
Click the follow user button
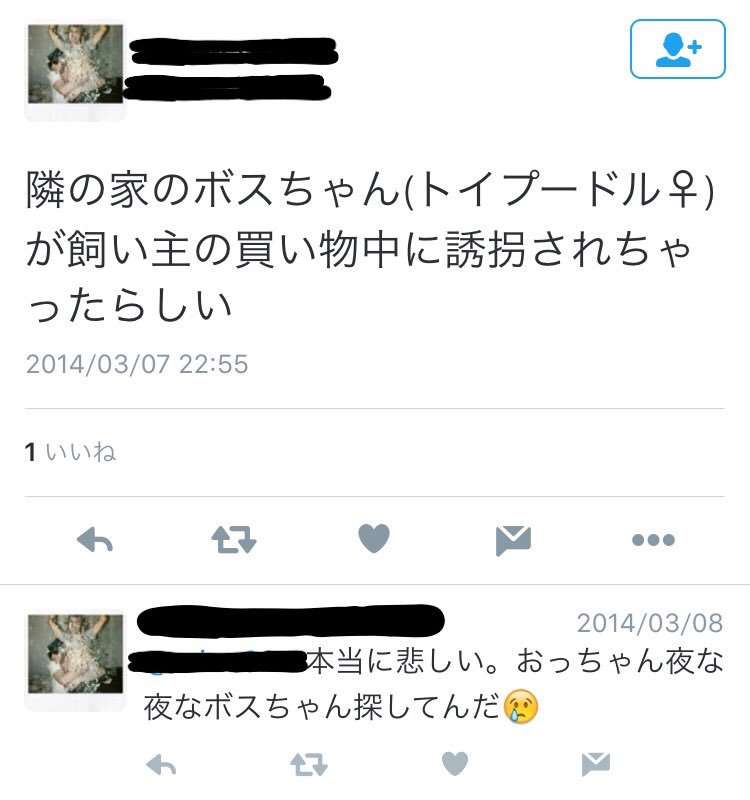[678, 49]
